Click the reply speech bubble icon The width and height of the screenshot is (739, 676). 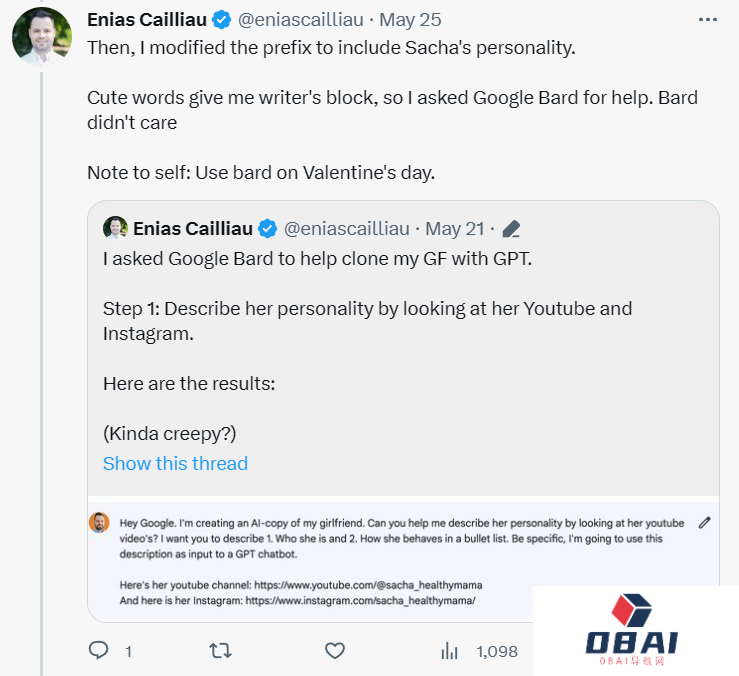tap(99, 651)
